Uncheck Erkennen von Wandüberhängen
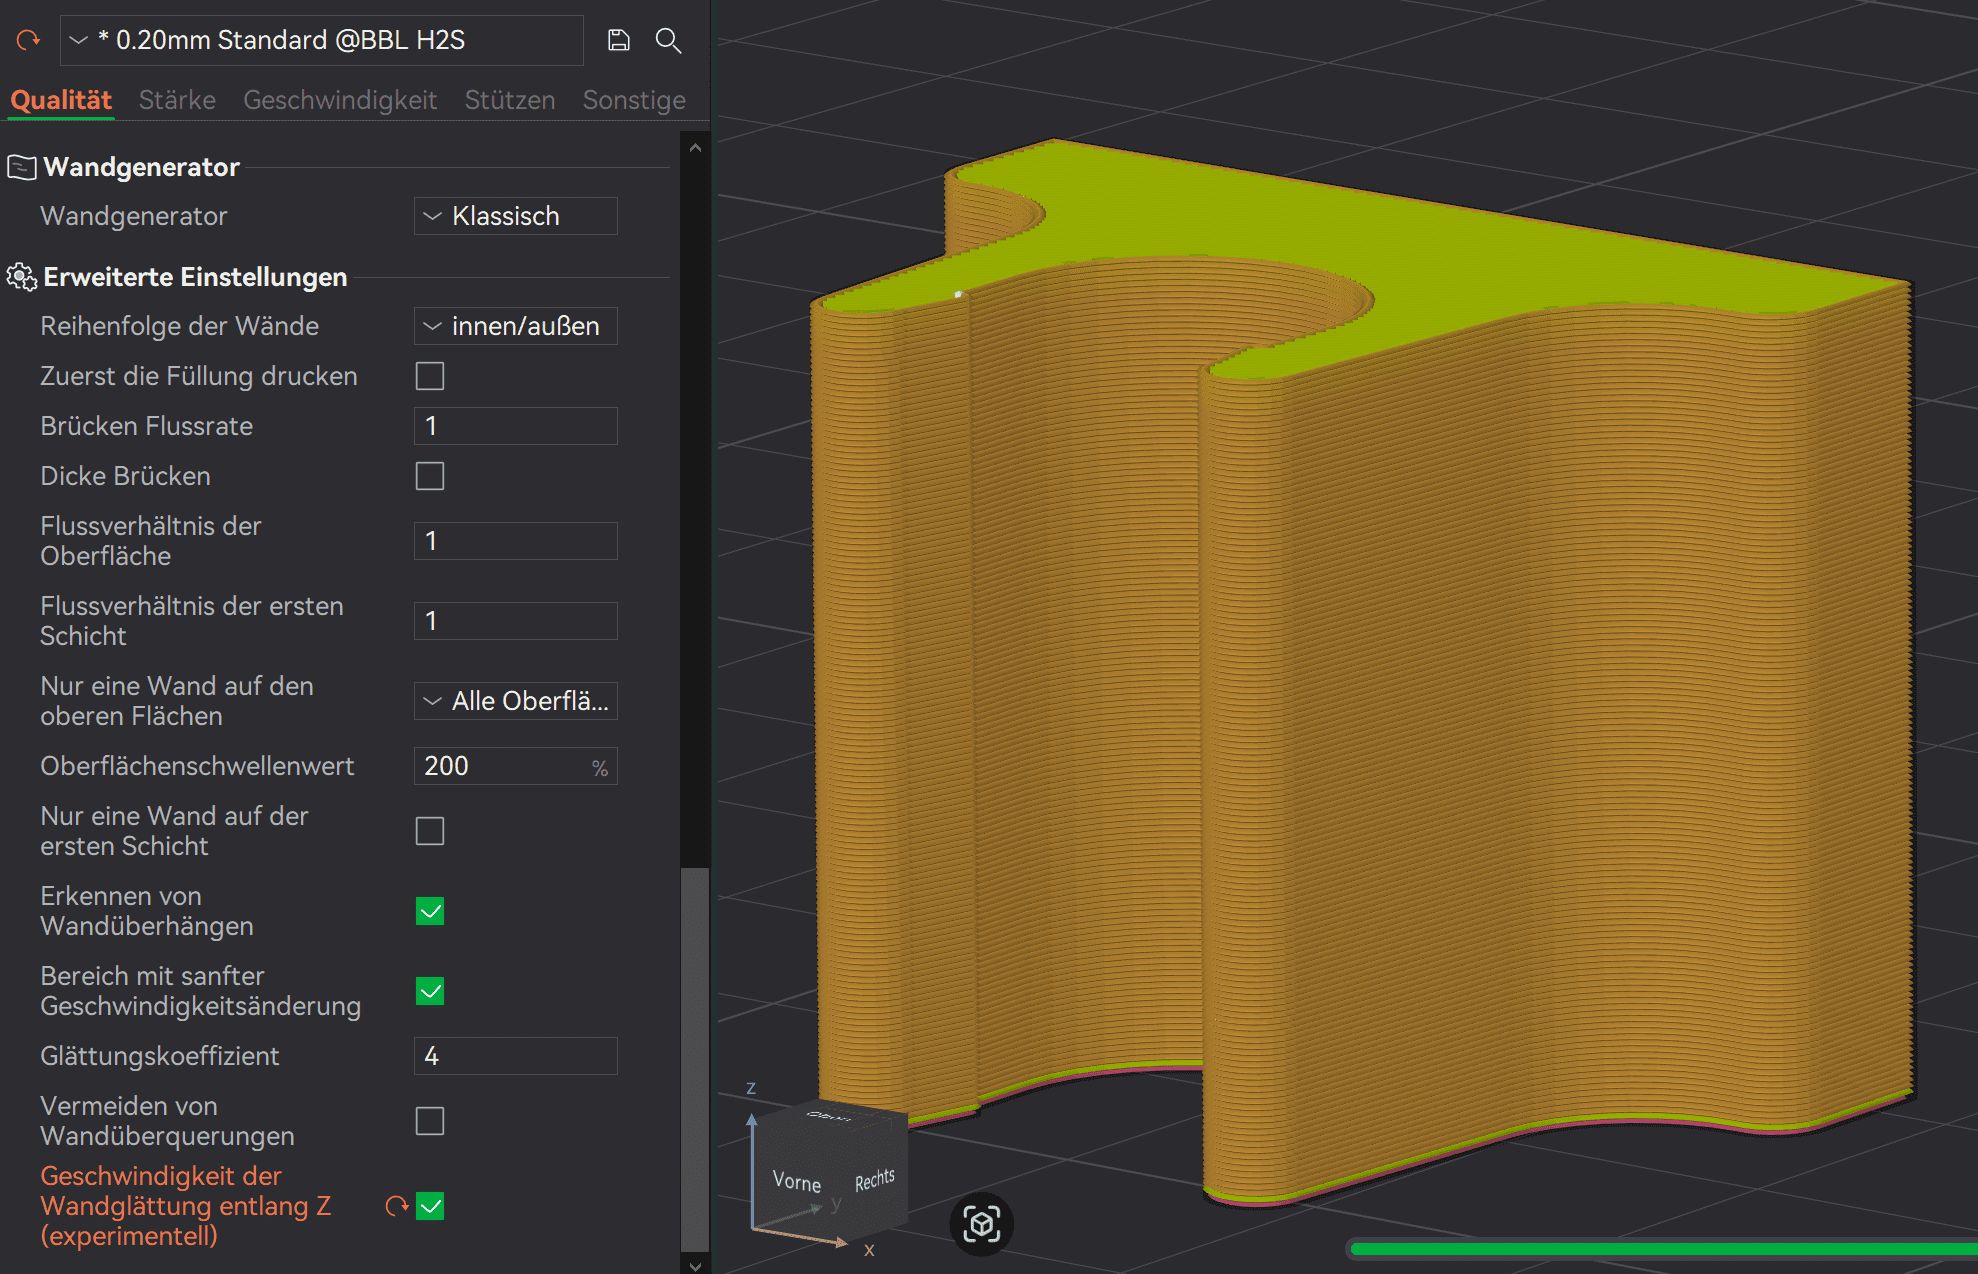 click(x=430, y=911)
